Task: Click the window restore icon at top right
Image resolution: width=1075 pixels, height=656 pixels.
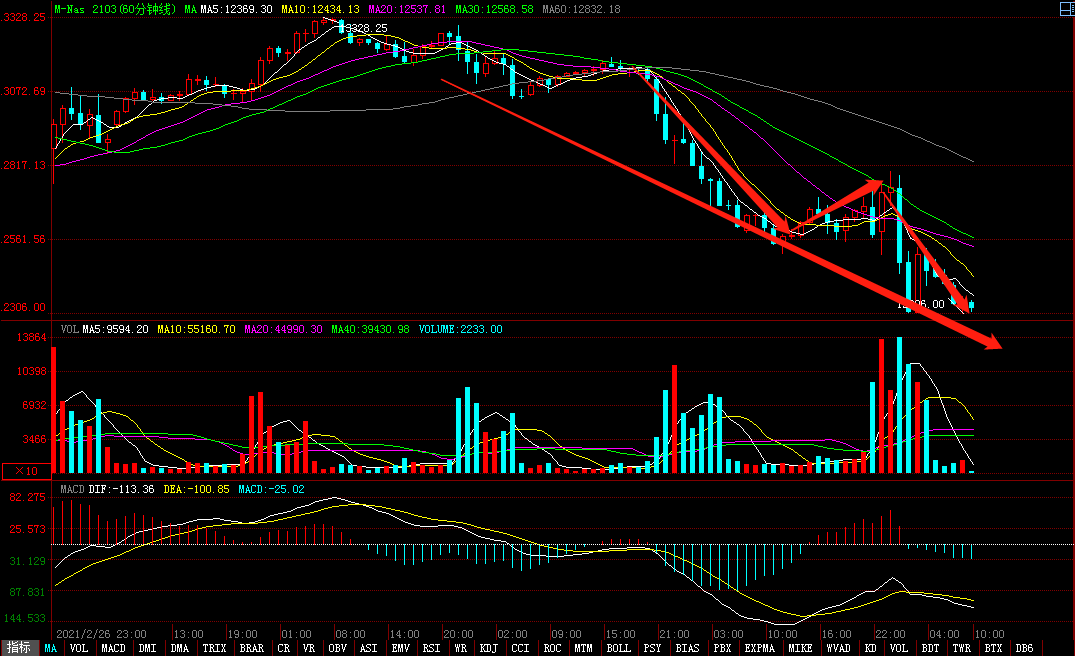Action: [x=1065, y=8]
